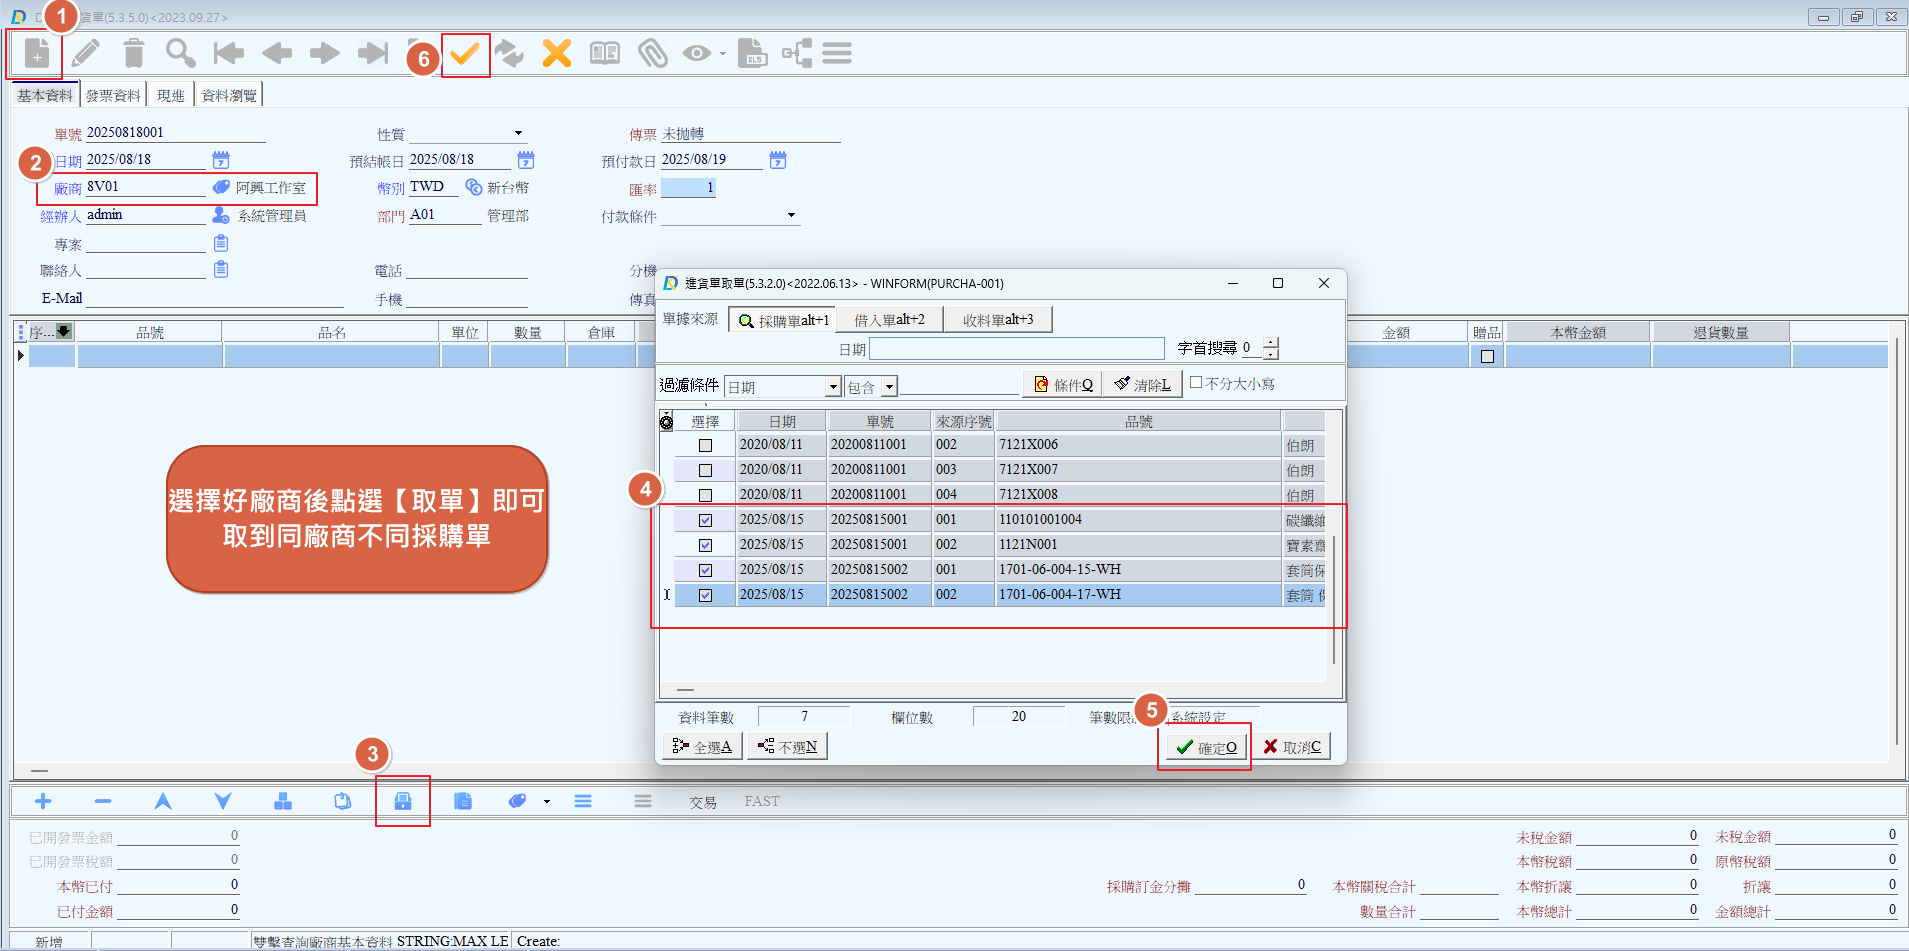Go to first record arrow icon
This screenshot has width=1909, height=951.
pyautogui.click(x=228, y=53)
